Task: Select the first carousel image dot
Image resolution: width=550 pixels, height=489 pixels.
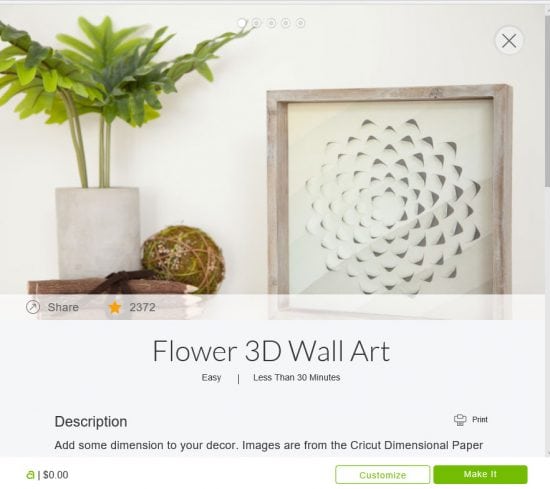Action: coord(242,23)
